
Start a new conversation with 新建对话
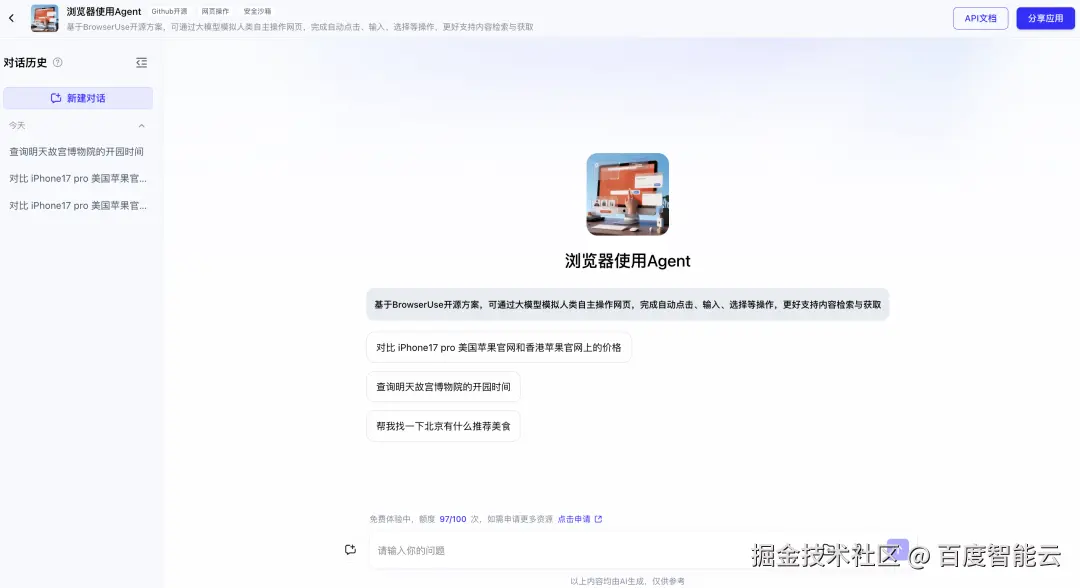78,98
